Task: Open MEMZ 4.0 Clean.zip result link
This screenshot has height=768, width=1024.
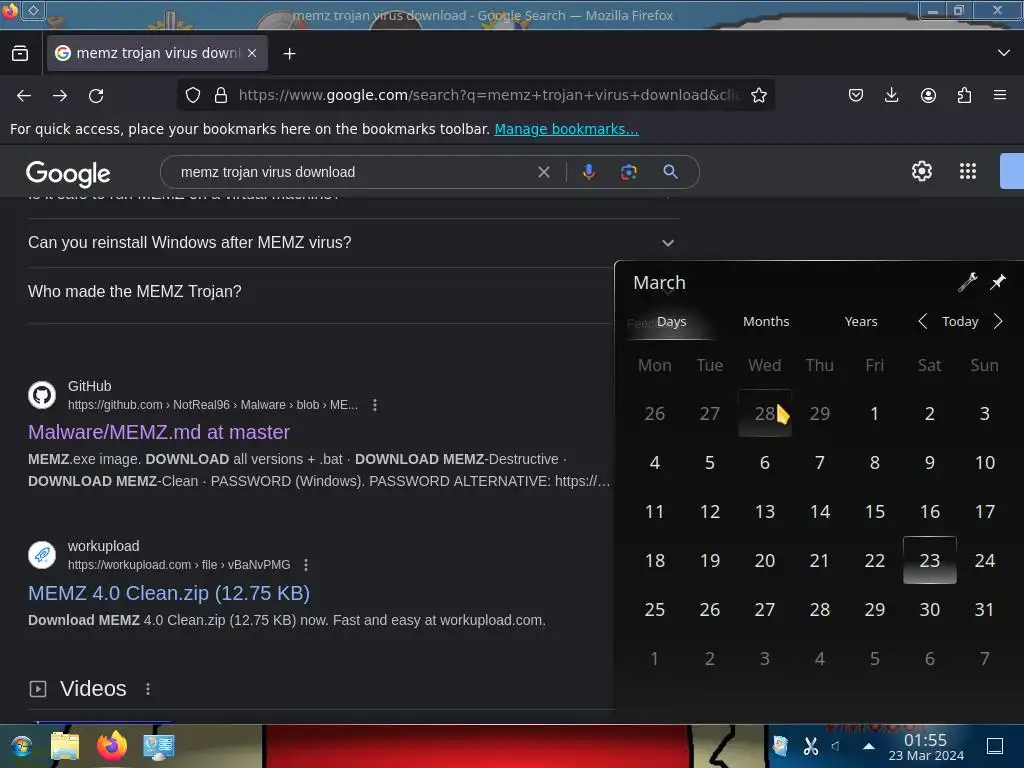Action: [x=168, y=593]
